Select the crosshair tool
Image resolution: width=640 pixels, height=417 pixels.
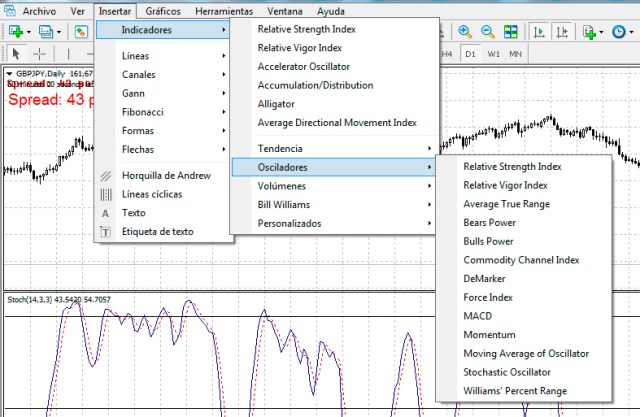(40, 54)
